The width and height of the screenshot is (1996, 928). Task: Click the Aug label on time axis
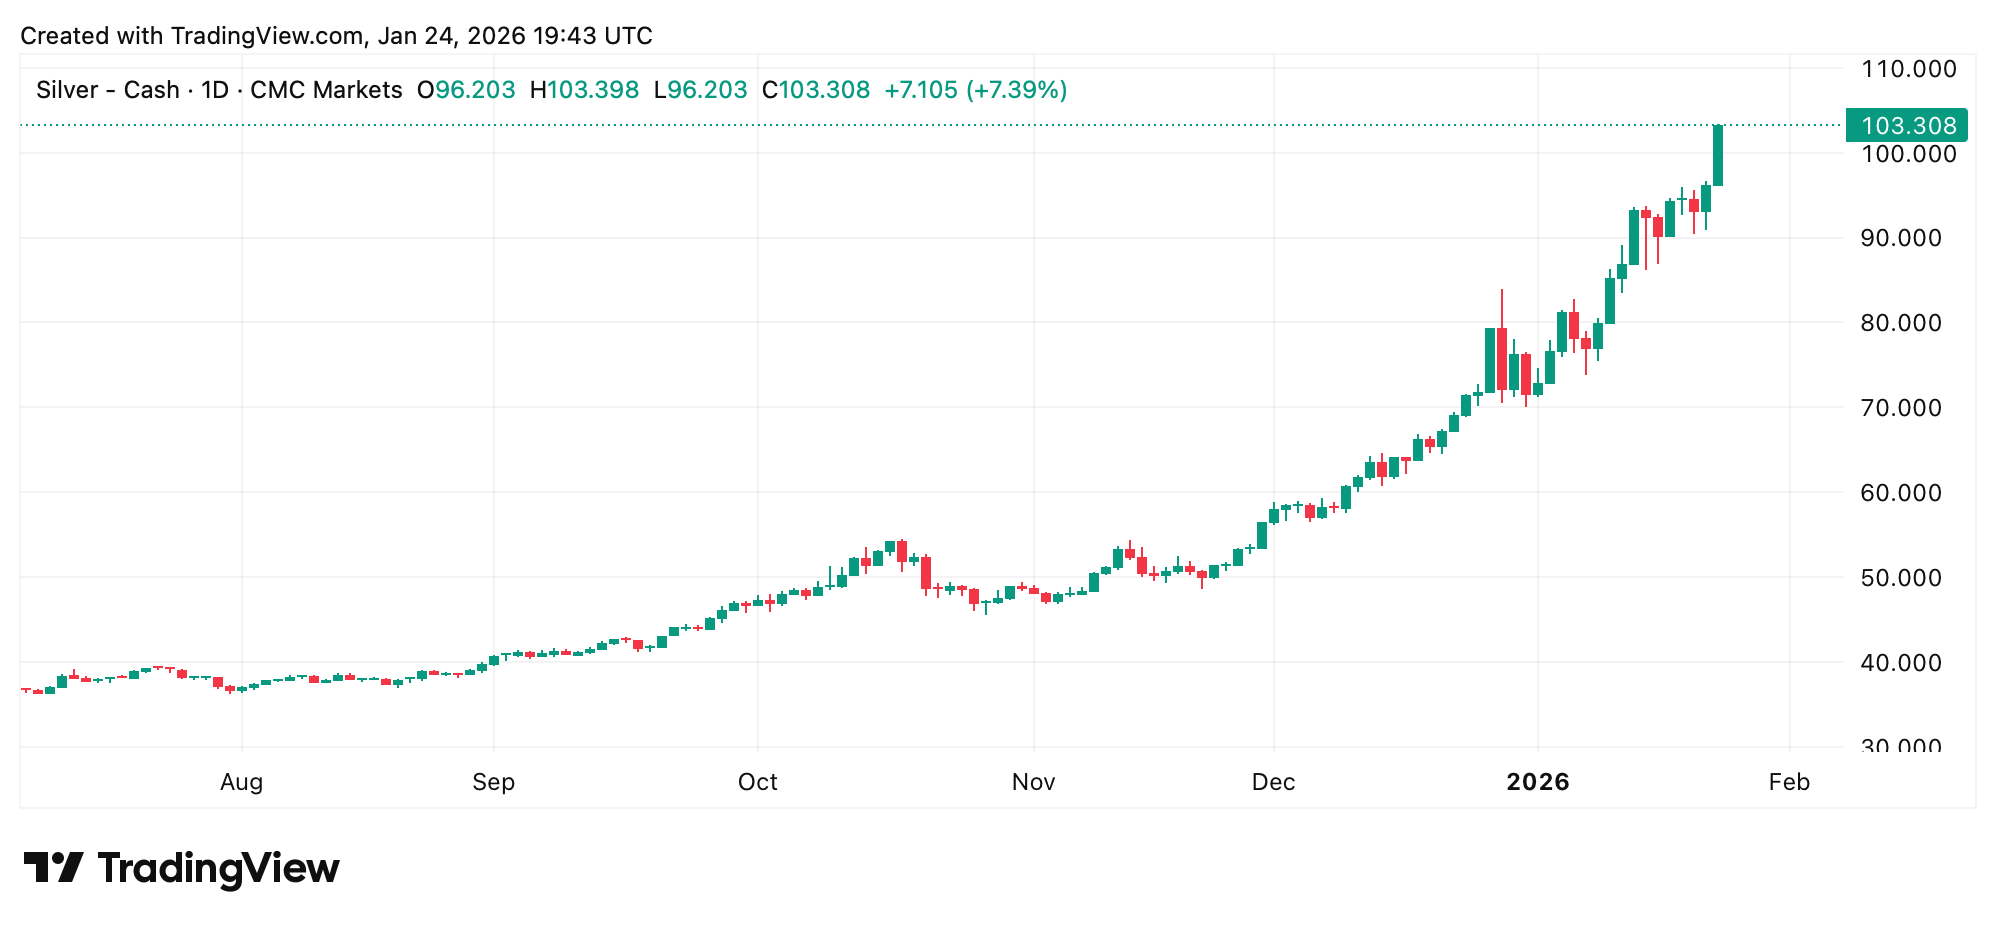coord(241,782)
